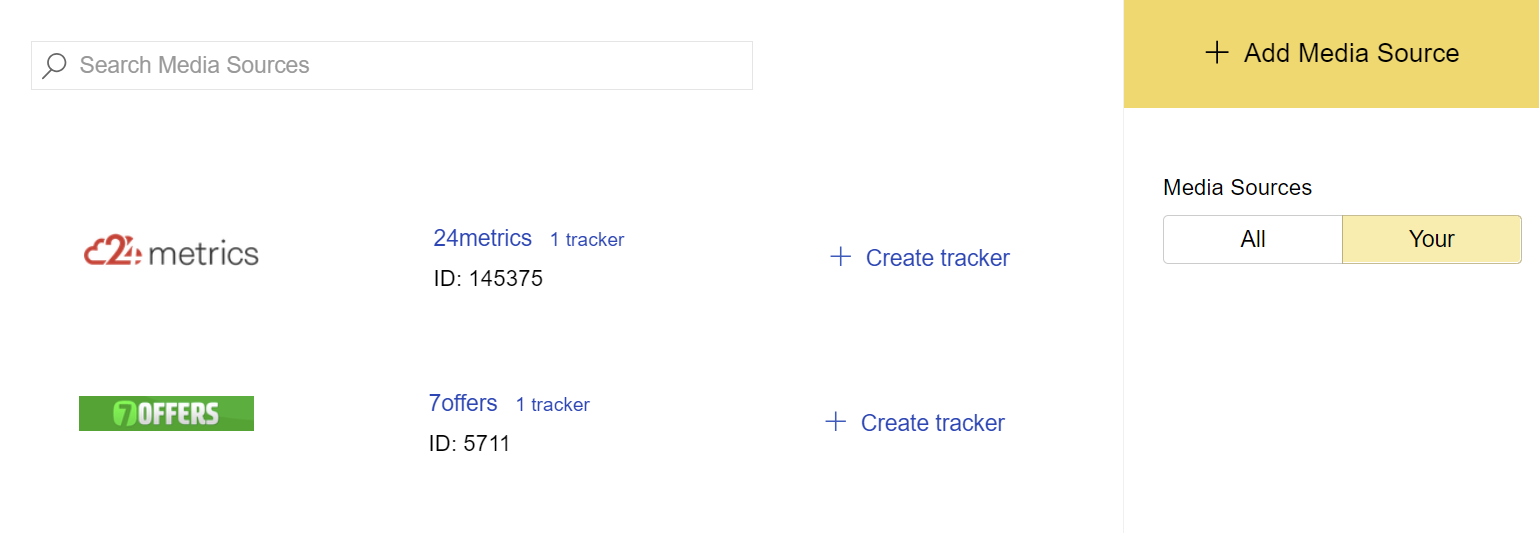1539x533 pixels.
Task: Create tracker for 24metrics
Action: (938, 258)
